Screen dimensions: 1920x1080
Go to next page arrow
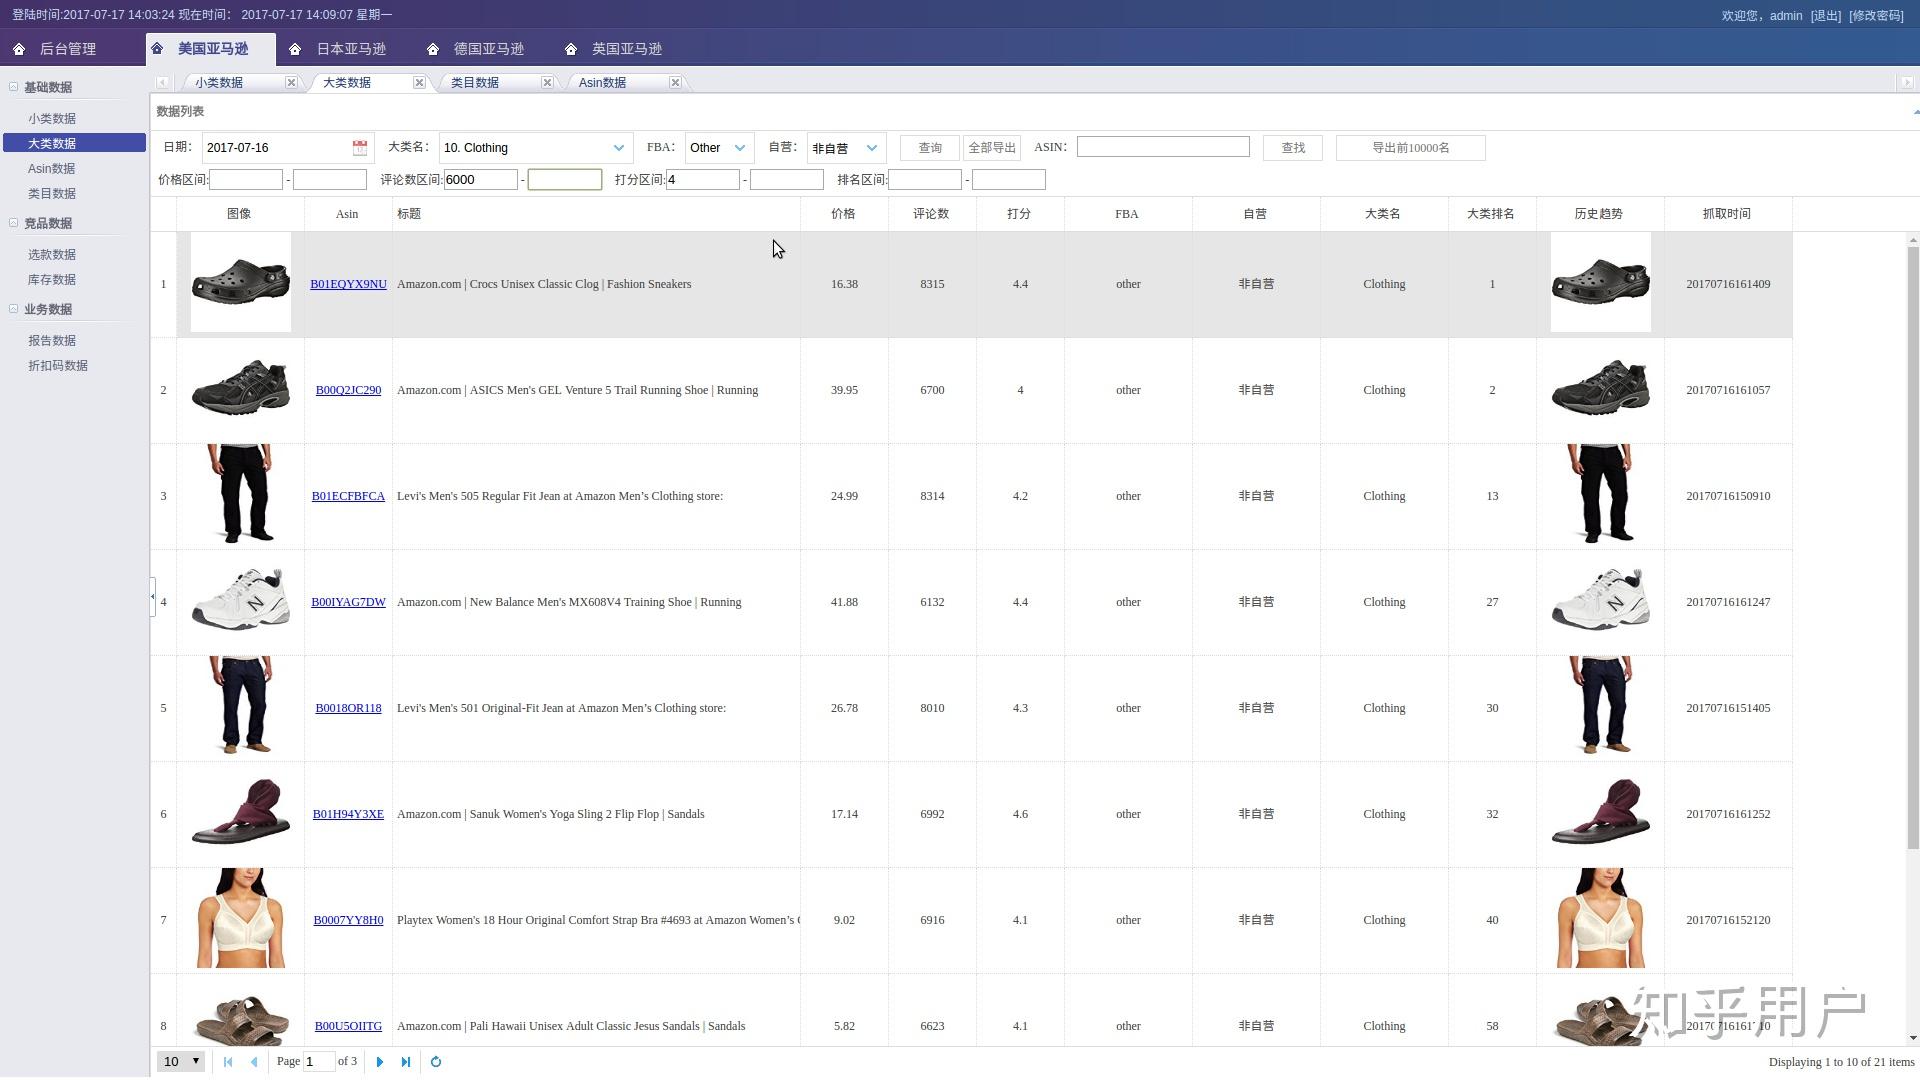click(380, 1062)
